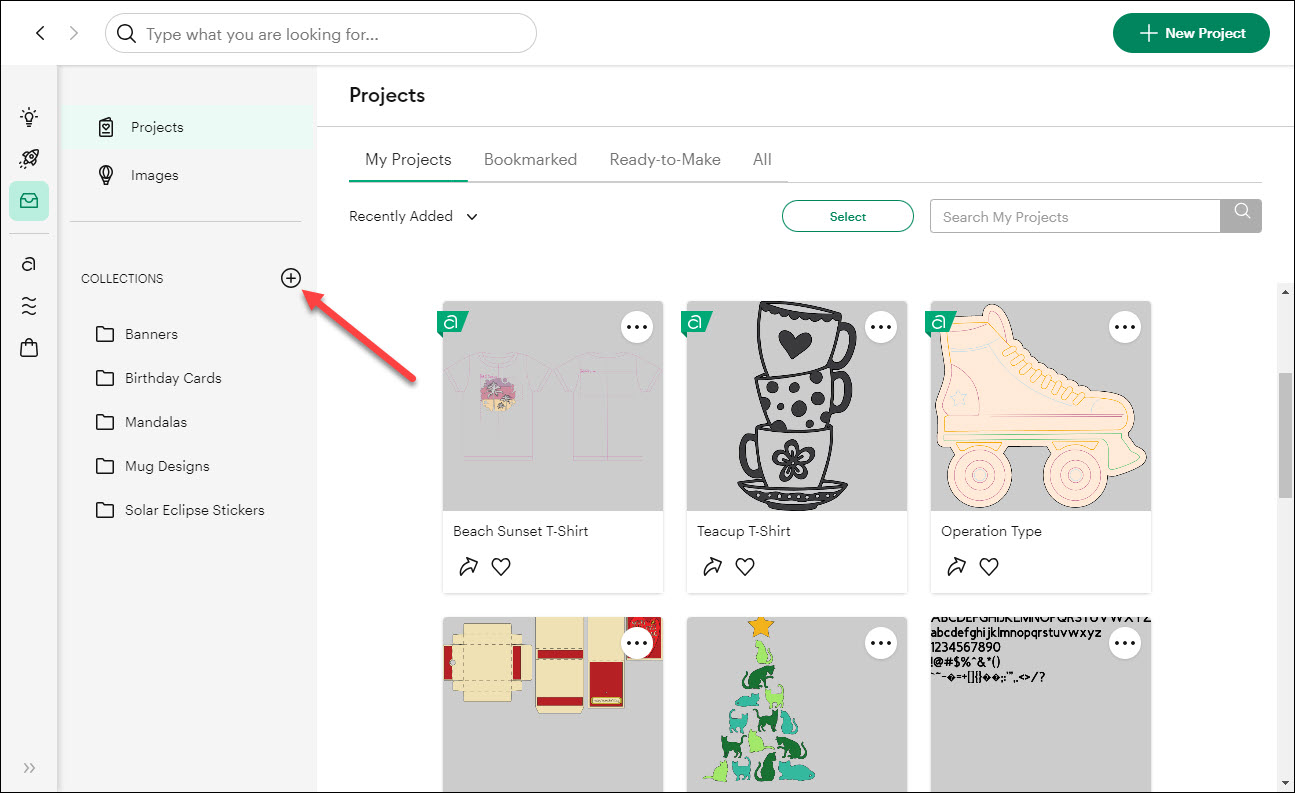Image resolution: width=1295 pixels, height=793 pixels.
Task: Like the Beach Sunset T-Shirt project
Action: (x=501, y=567)
